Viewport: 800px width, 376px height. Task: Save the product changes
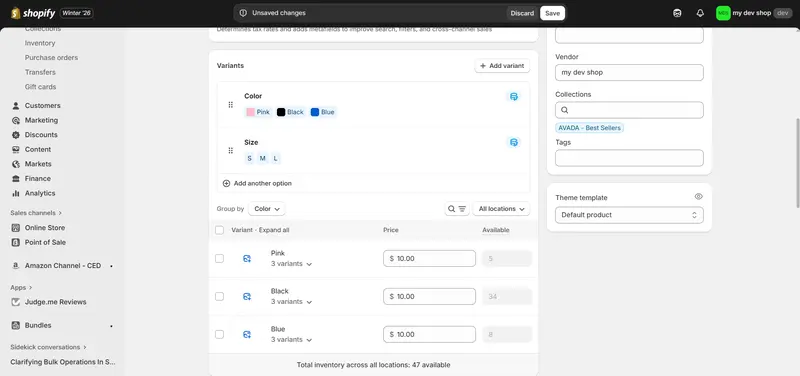coord(553,13)
